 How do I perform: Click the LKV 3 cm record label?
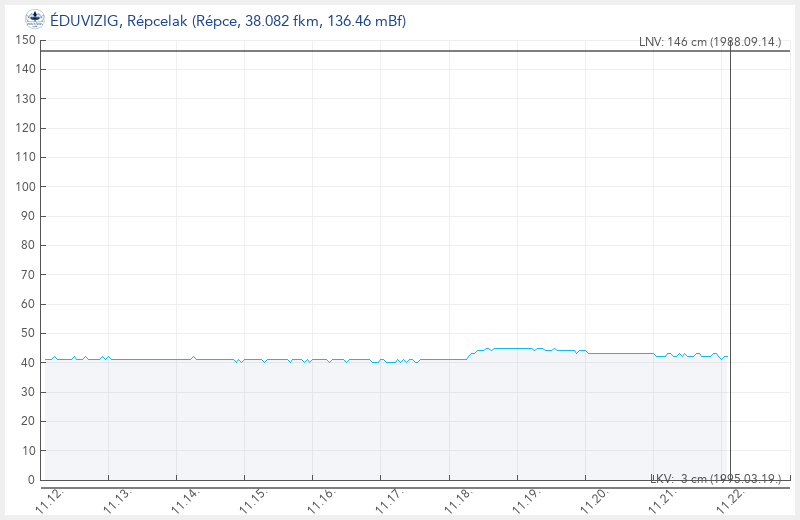coord(716,479)
